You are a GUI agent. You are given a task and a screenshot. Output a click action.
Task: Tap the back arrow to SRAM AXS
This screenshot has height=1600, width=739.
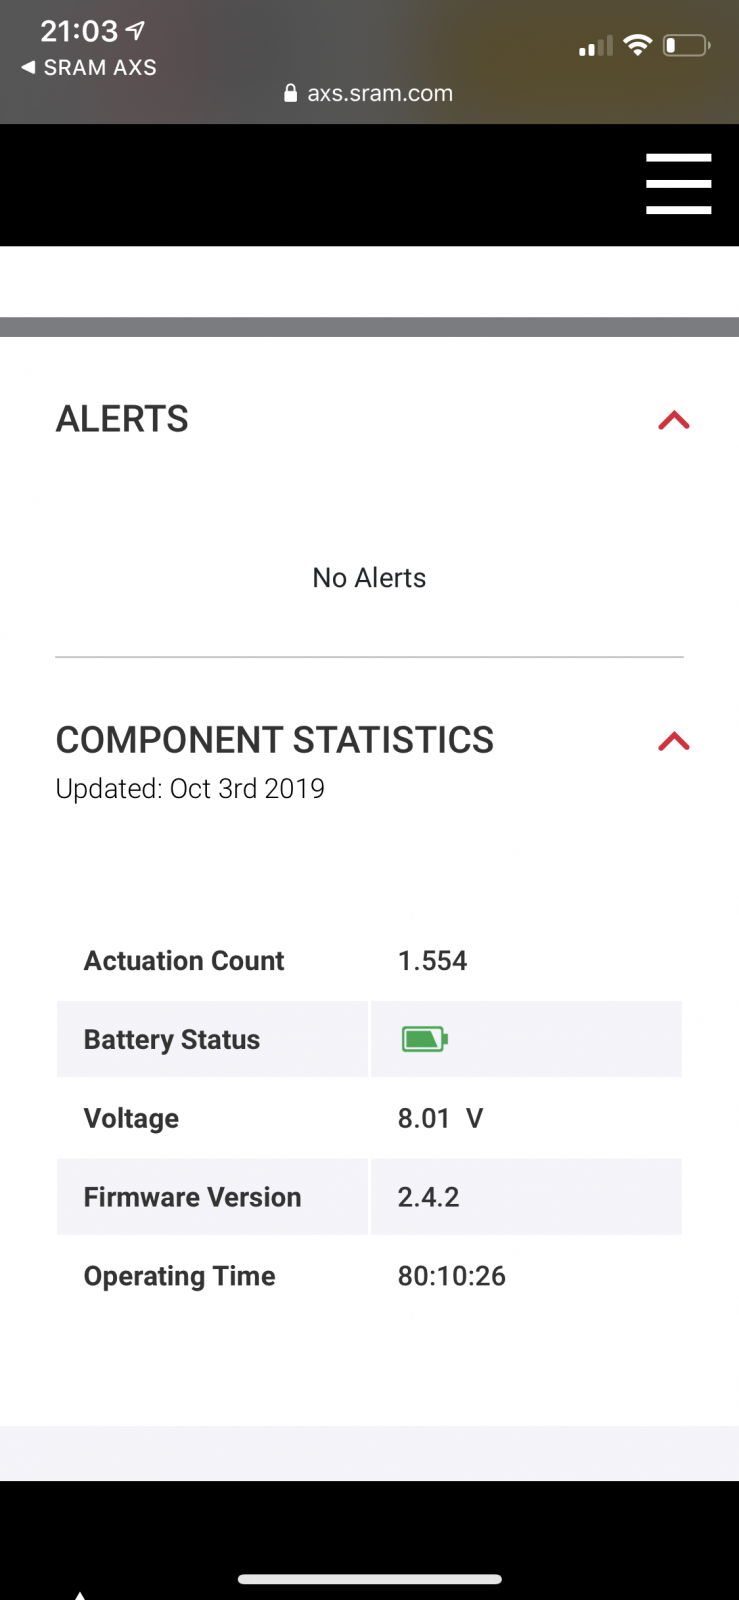click(x=28, y=67)
